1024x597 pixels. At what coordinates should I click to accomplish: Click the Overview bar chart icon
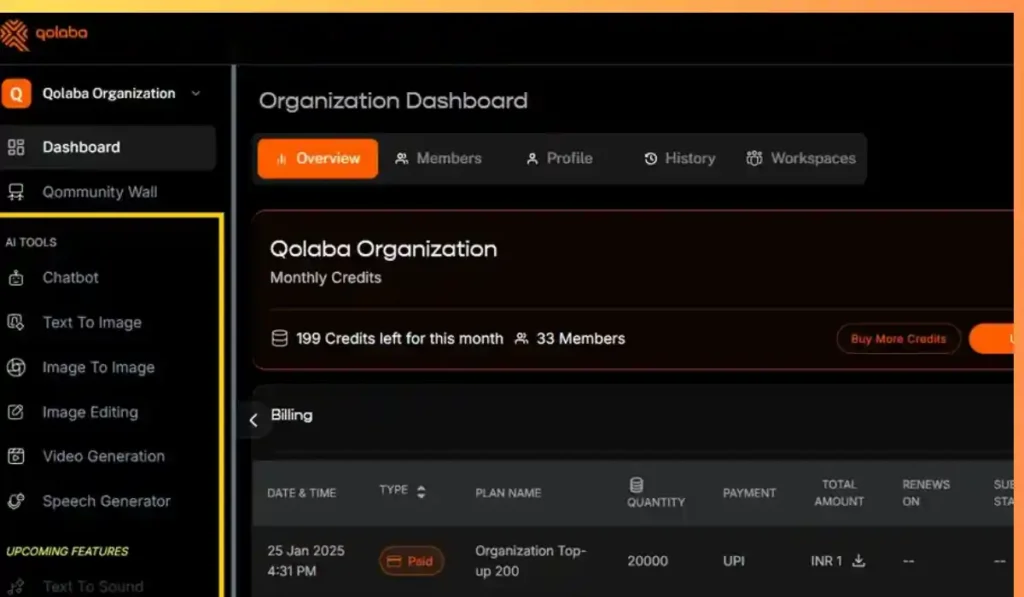pos(282,159)
